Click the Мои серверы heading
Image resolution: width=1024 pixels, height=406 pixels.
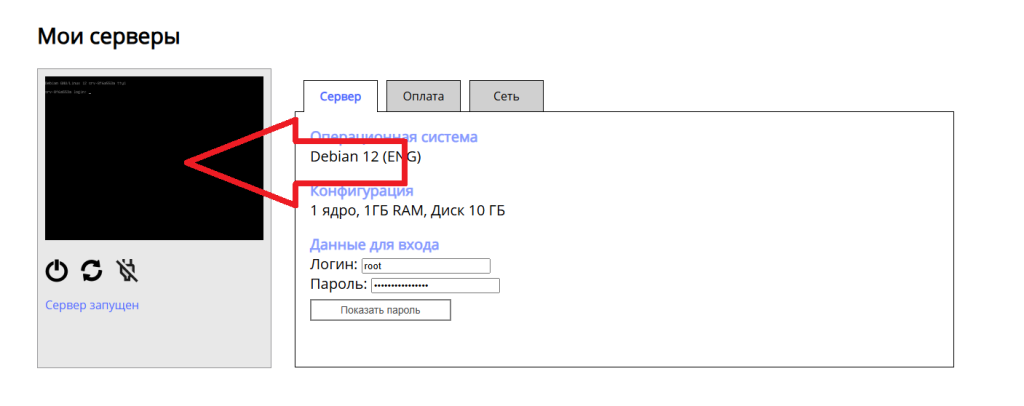tap(108, 37)
